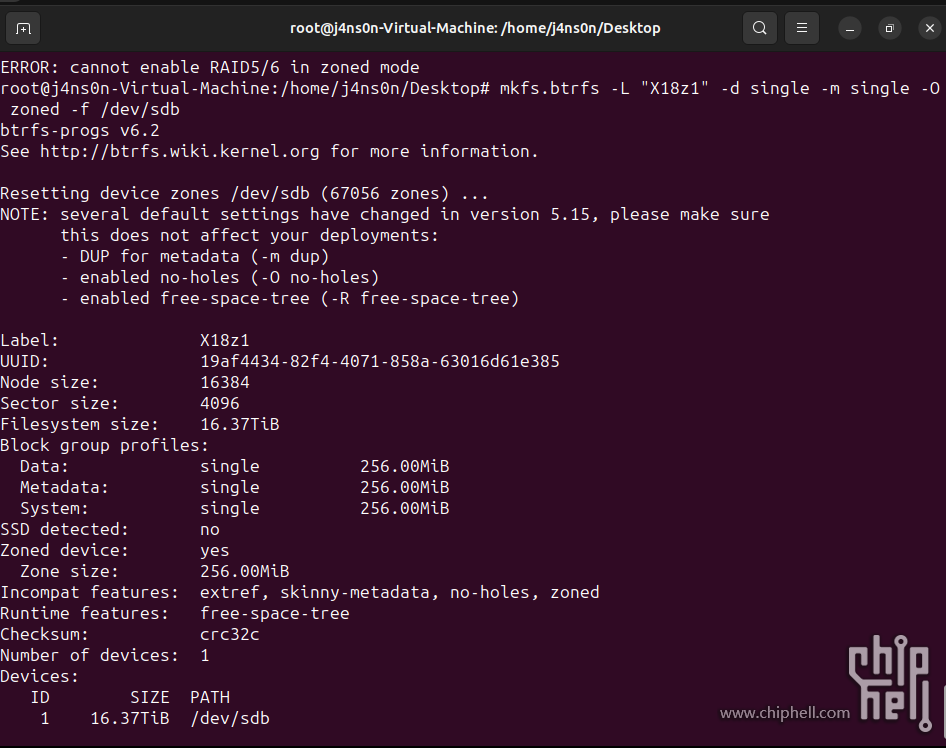Click the label value 'X18z1'
Image resolution: width=946 pixels, height=748 pixels.
point(224,340)
